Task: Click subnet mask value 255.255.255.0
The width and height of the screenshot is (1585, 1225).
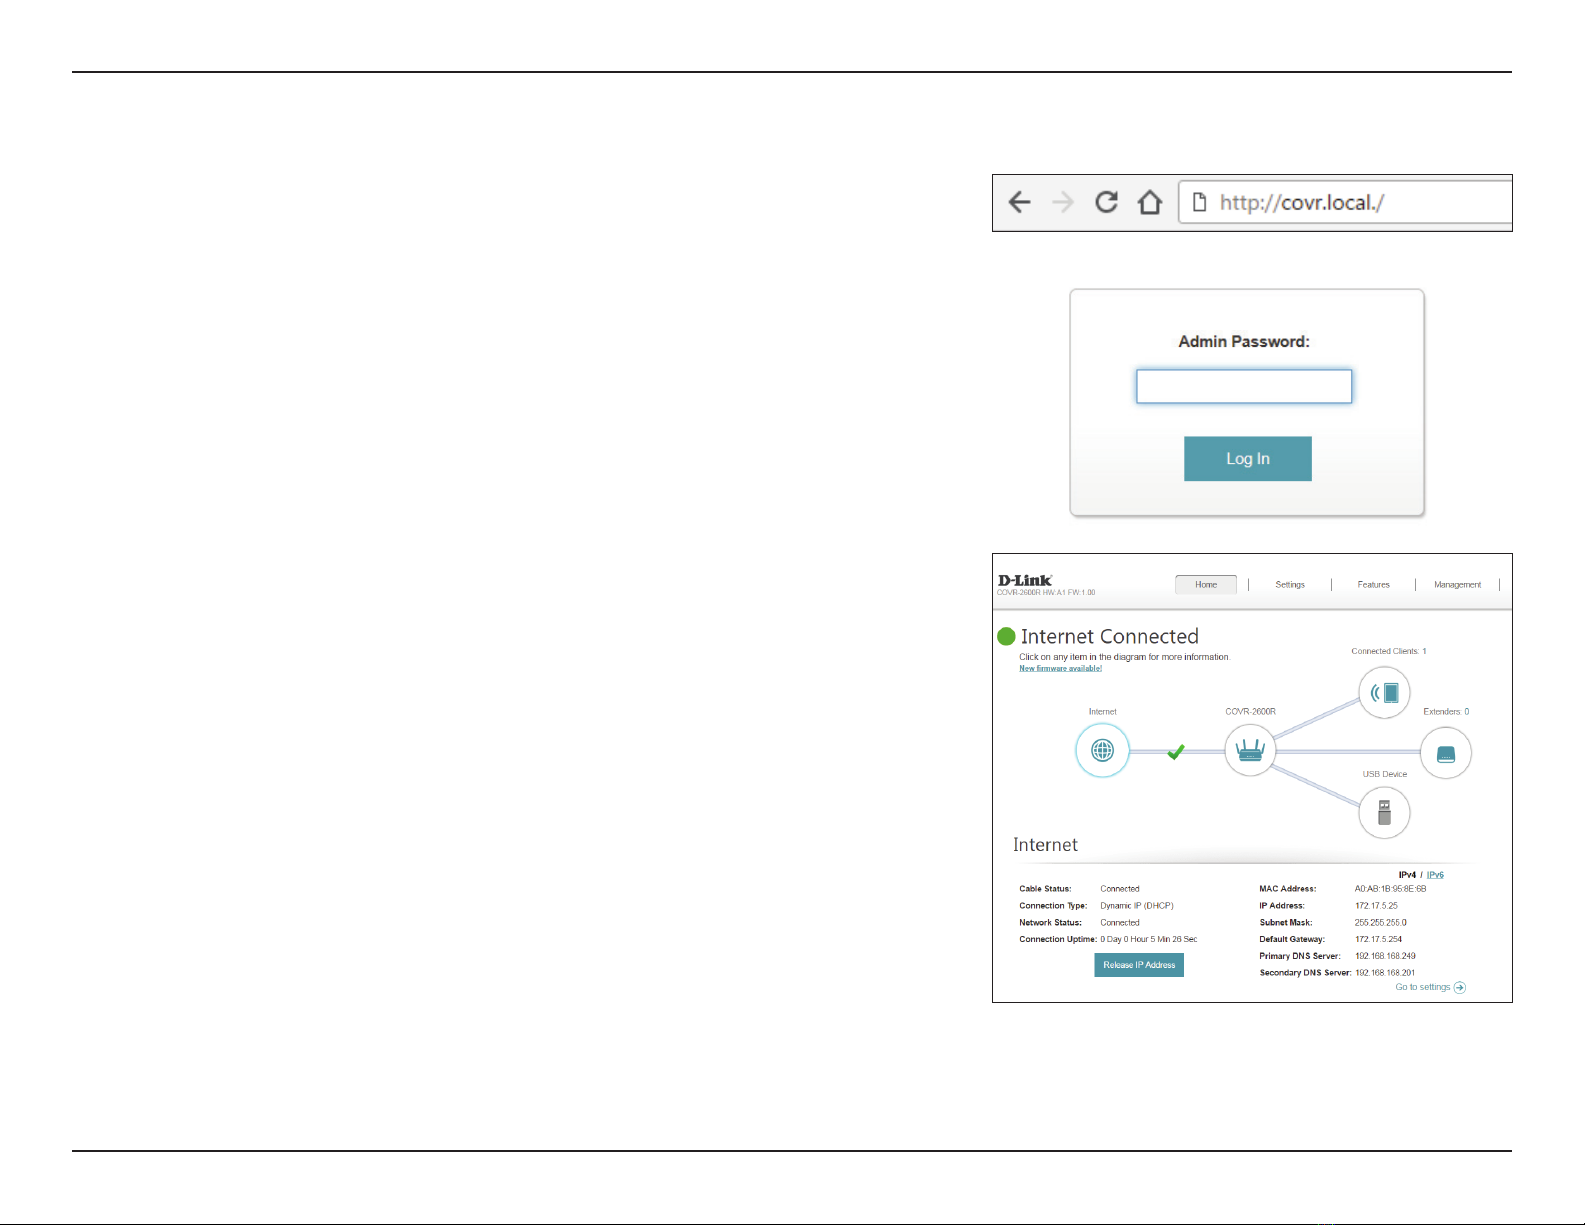Action: (x=1380, y=923)
